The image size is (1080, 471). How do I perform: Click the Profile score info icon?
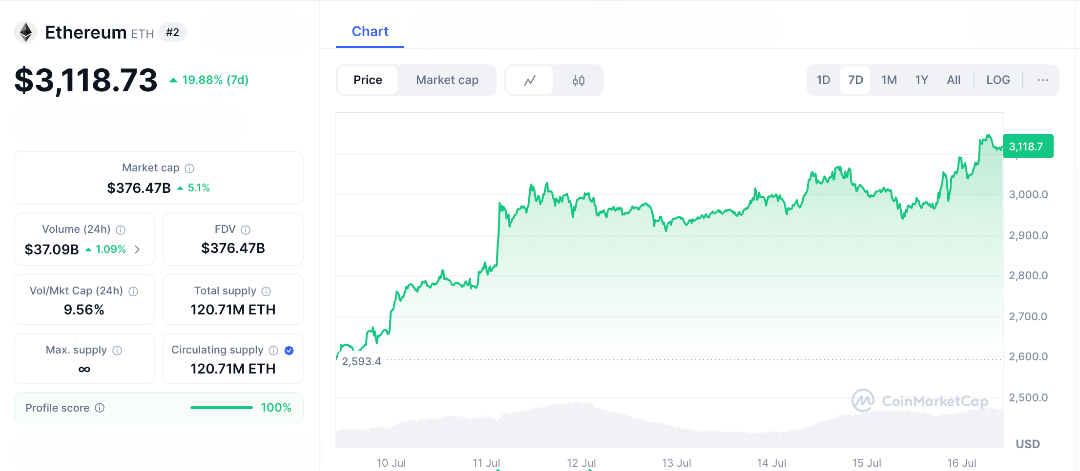coord(100,408)
